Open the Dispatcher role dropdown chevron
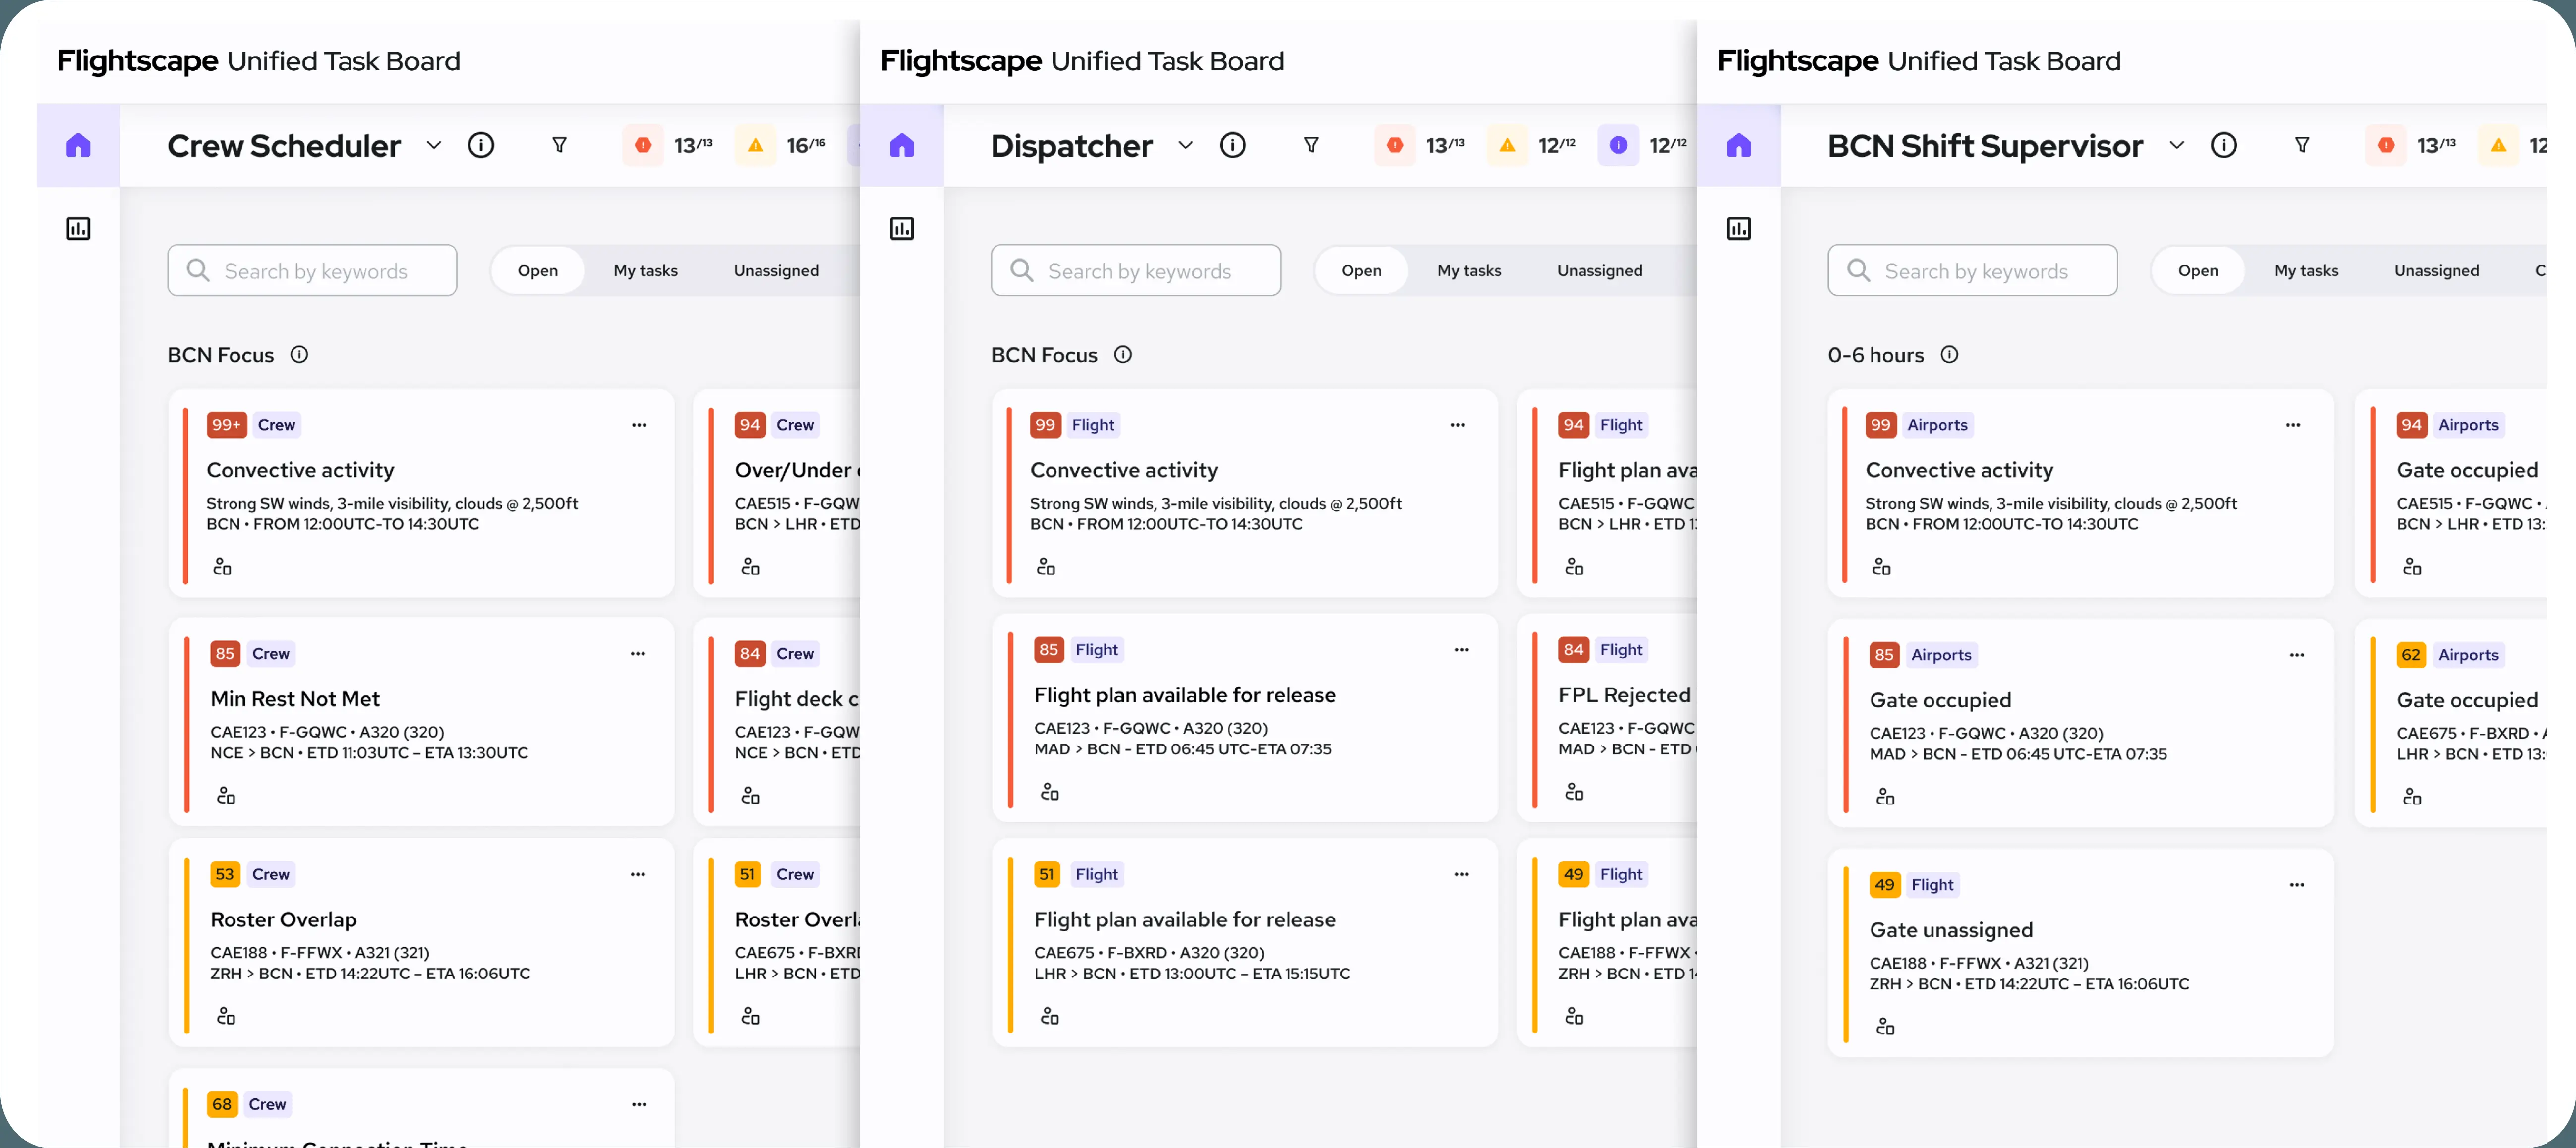Screen dimensions: 2576x1148 point(1185,146)
